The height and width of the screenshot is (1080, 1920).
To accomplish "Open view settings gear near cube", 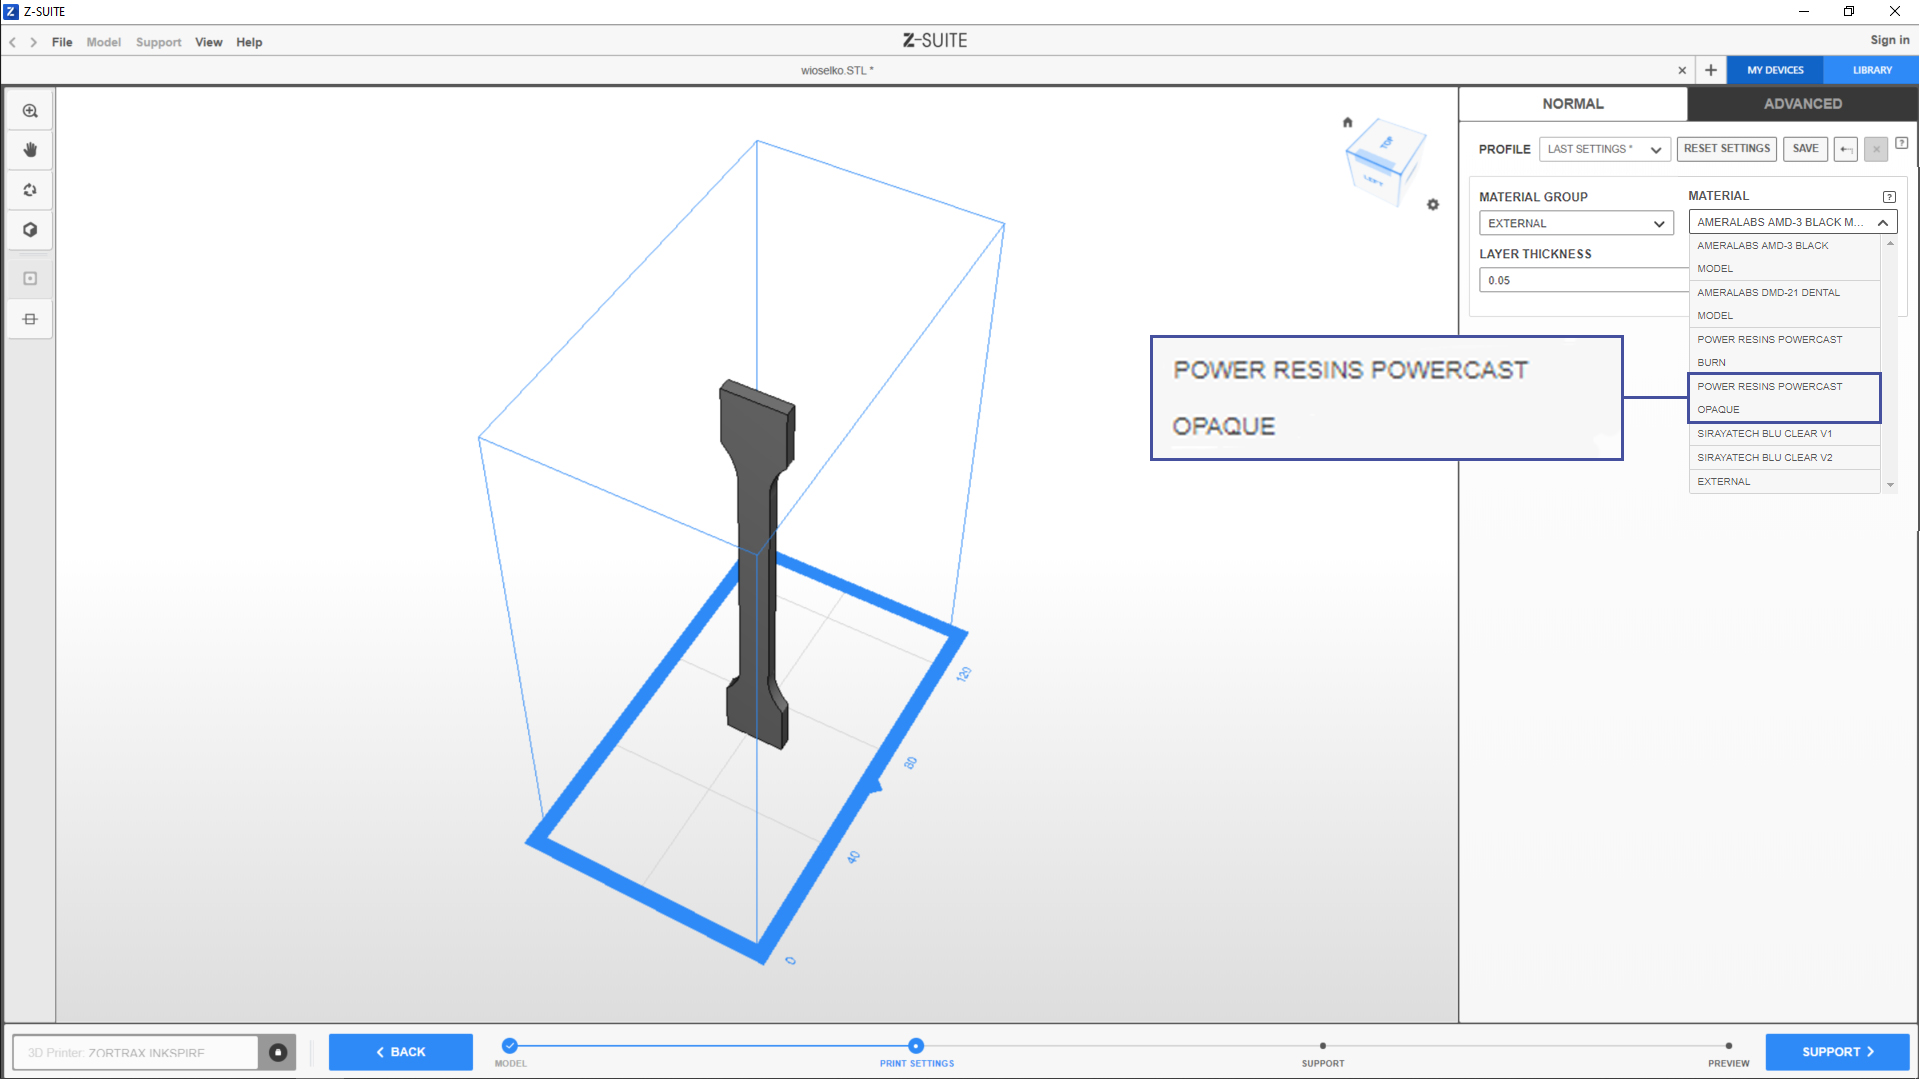I will (x=1433, y=204).
